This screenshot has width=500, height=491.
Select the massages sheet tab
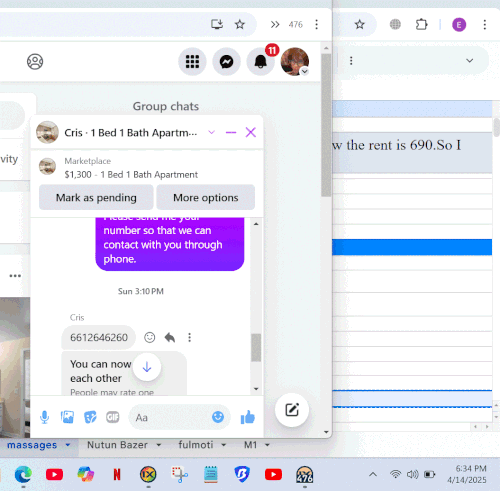[x=32, y=445]
